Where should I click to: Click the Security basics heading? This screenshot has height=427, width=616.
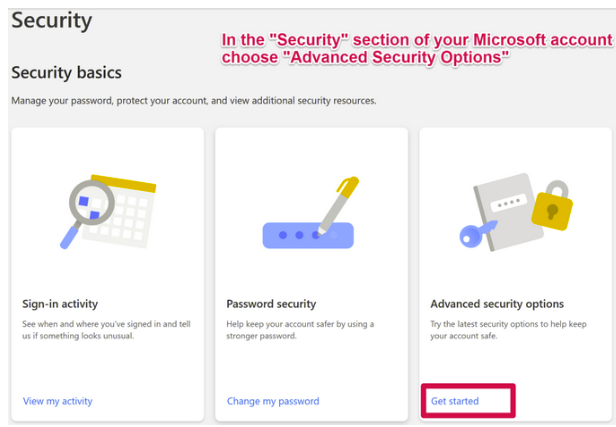(66, 73)
